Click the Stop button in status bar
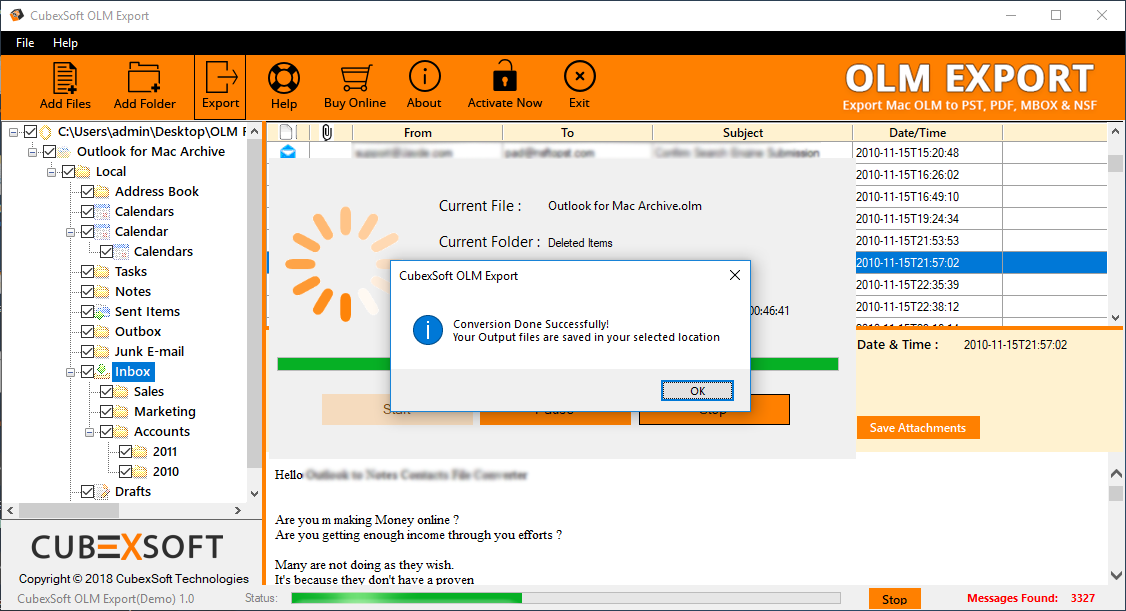The height and width of the screenshot is (611, 1126). coord(894,600)
